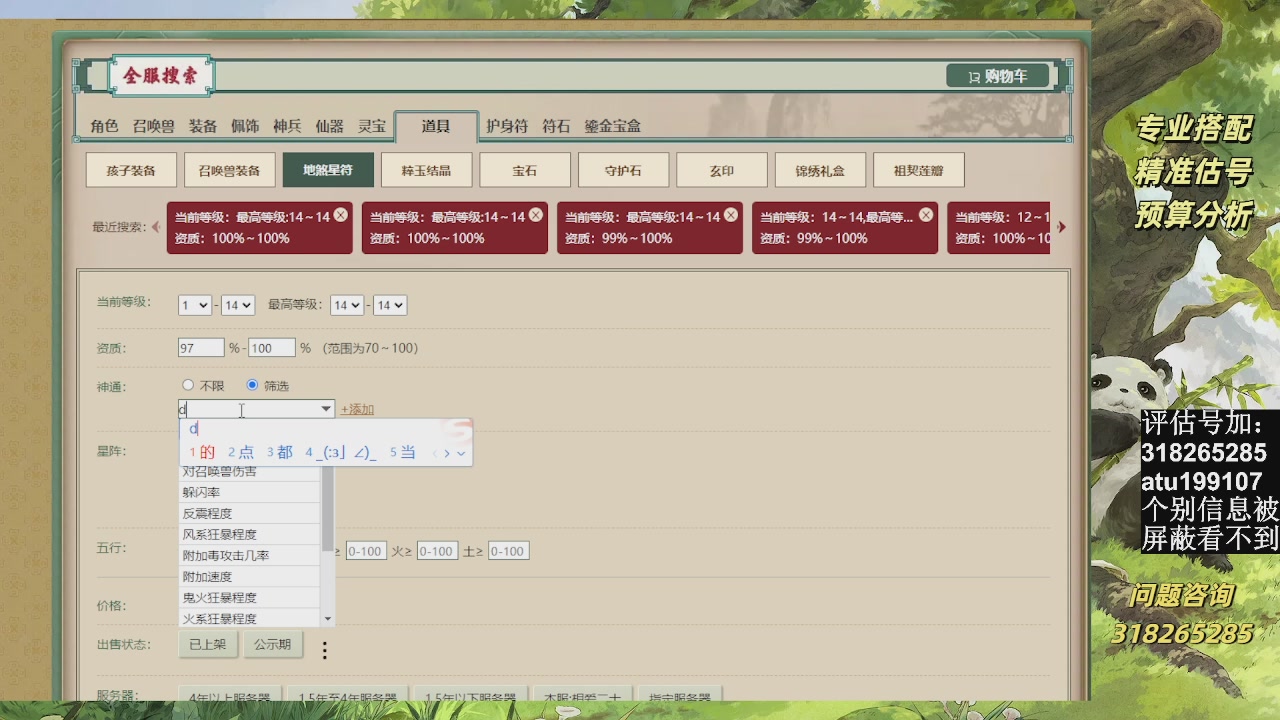
Task: Remove the first recent search tag
Action: pos(341,215)
